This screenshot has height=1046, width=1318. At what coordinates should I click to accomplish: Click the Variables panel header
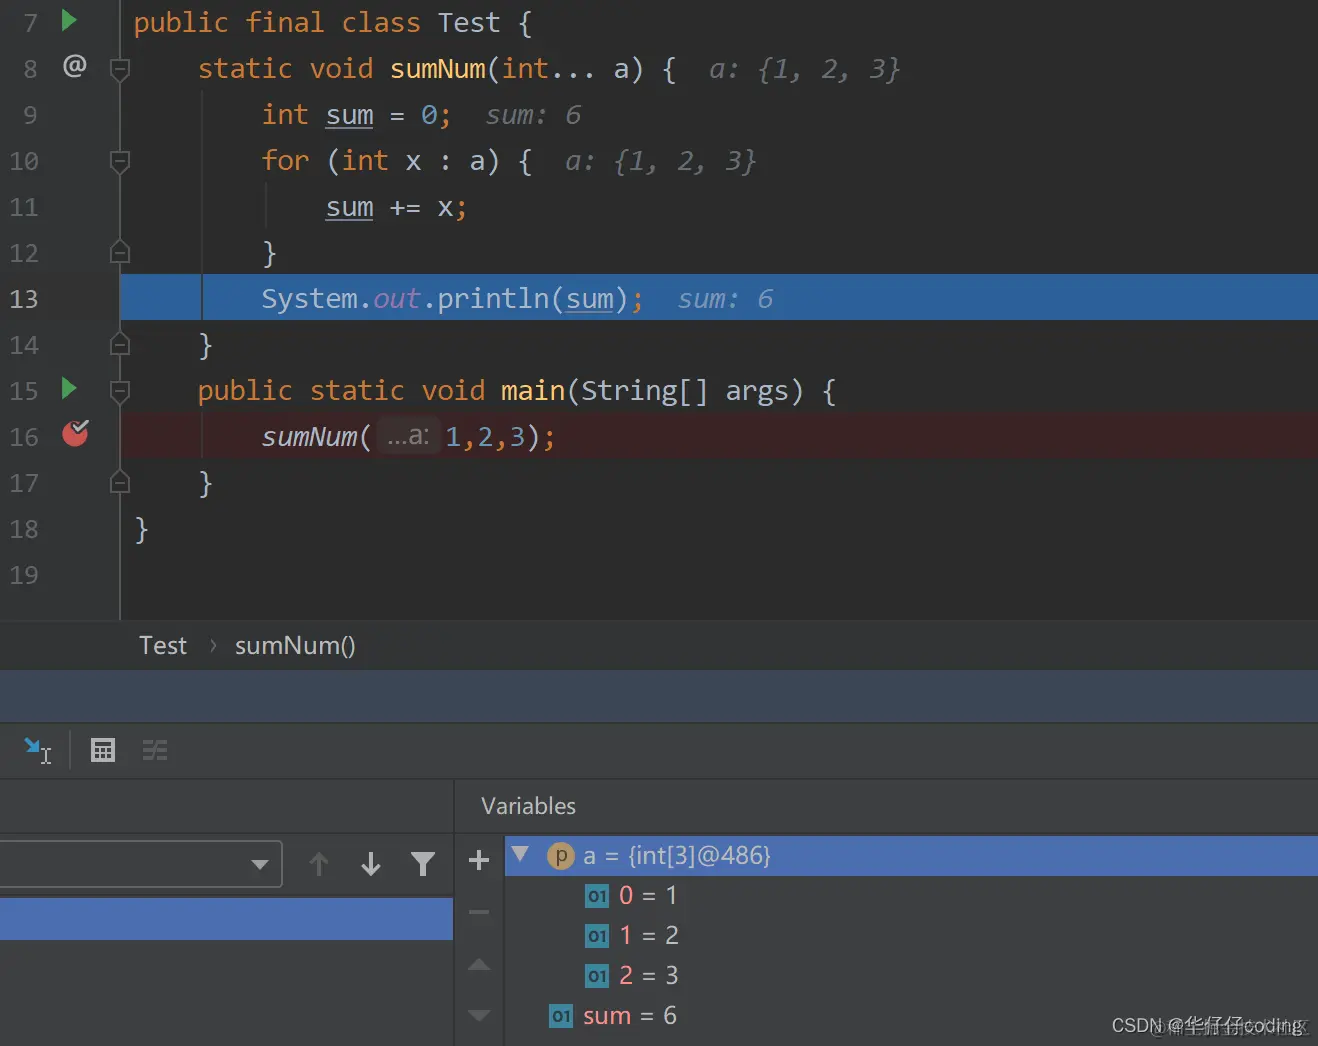coord(528,806)
